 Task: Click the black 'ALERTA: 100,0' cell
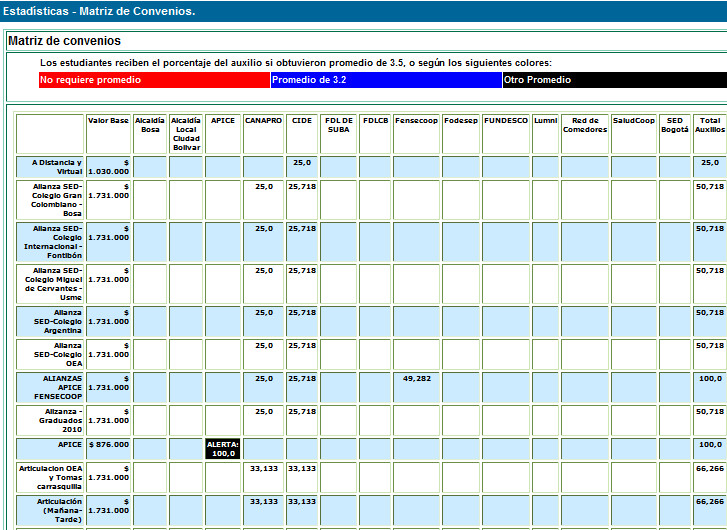(223, 449)
